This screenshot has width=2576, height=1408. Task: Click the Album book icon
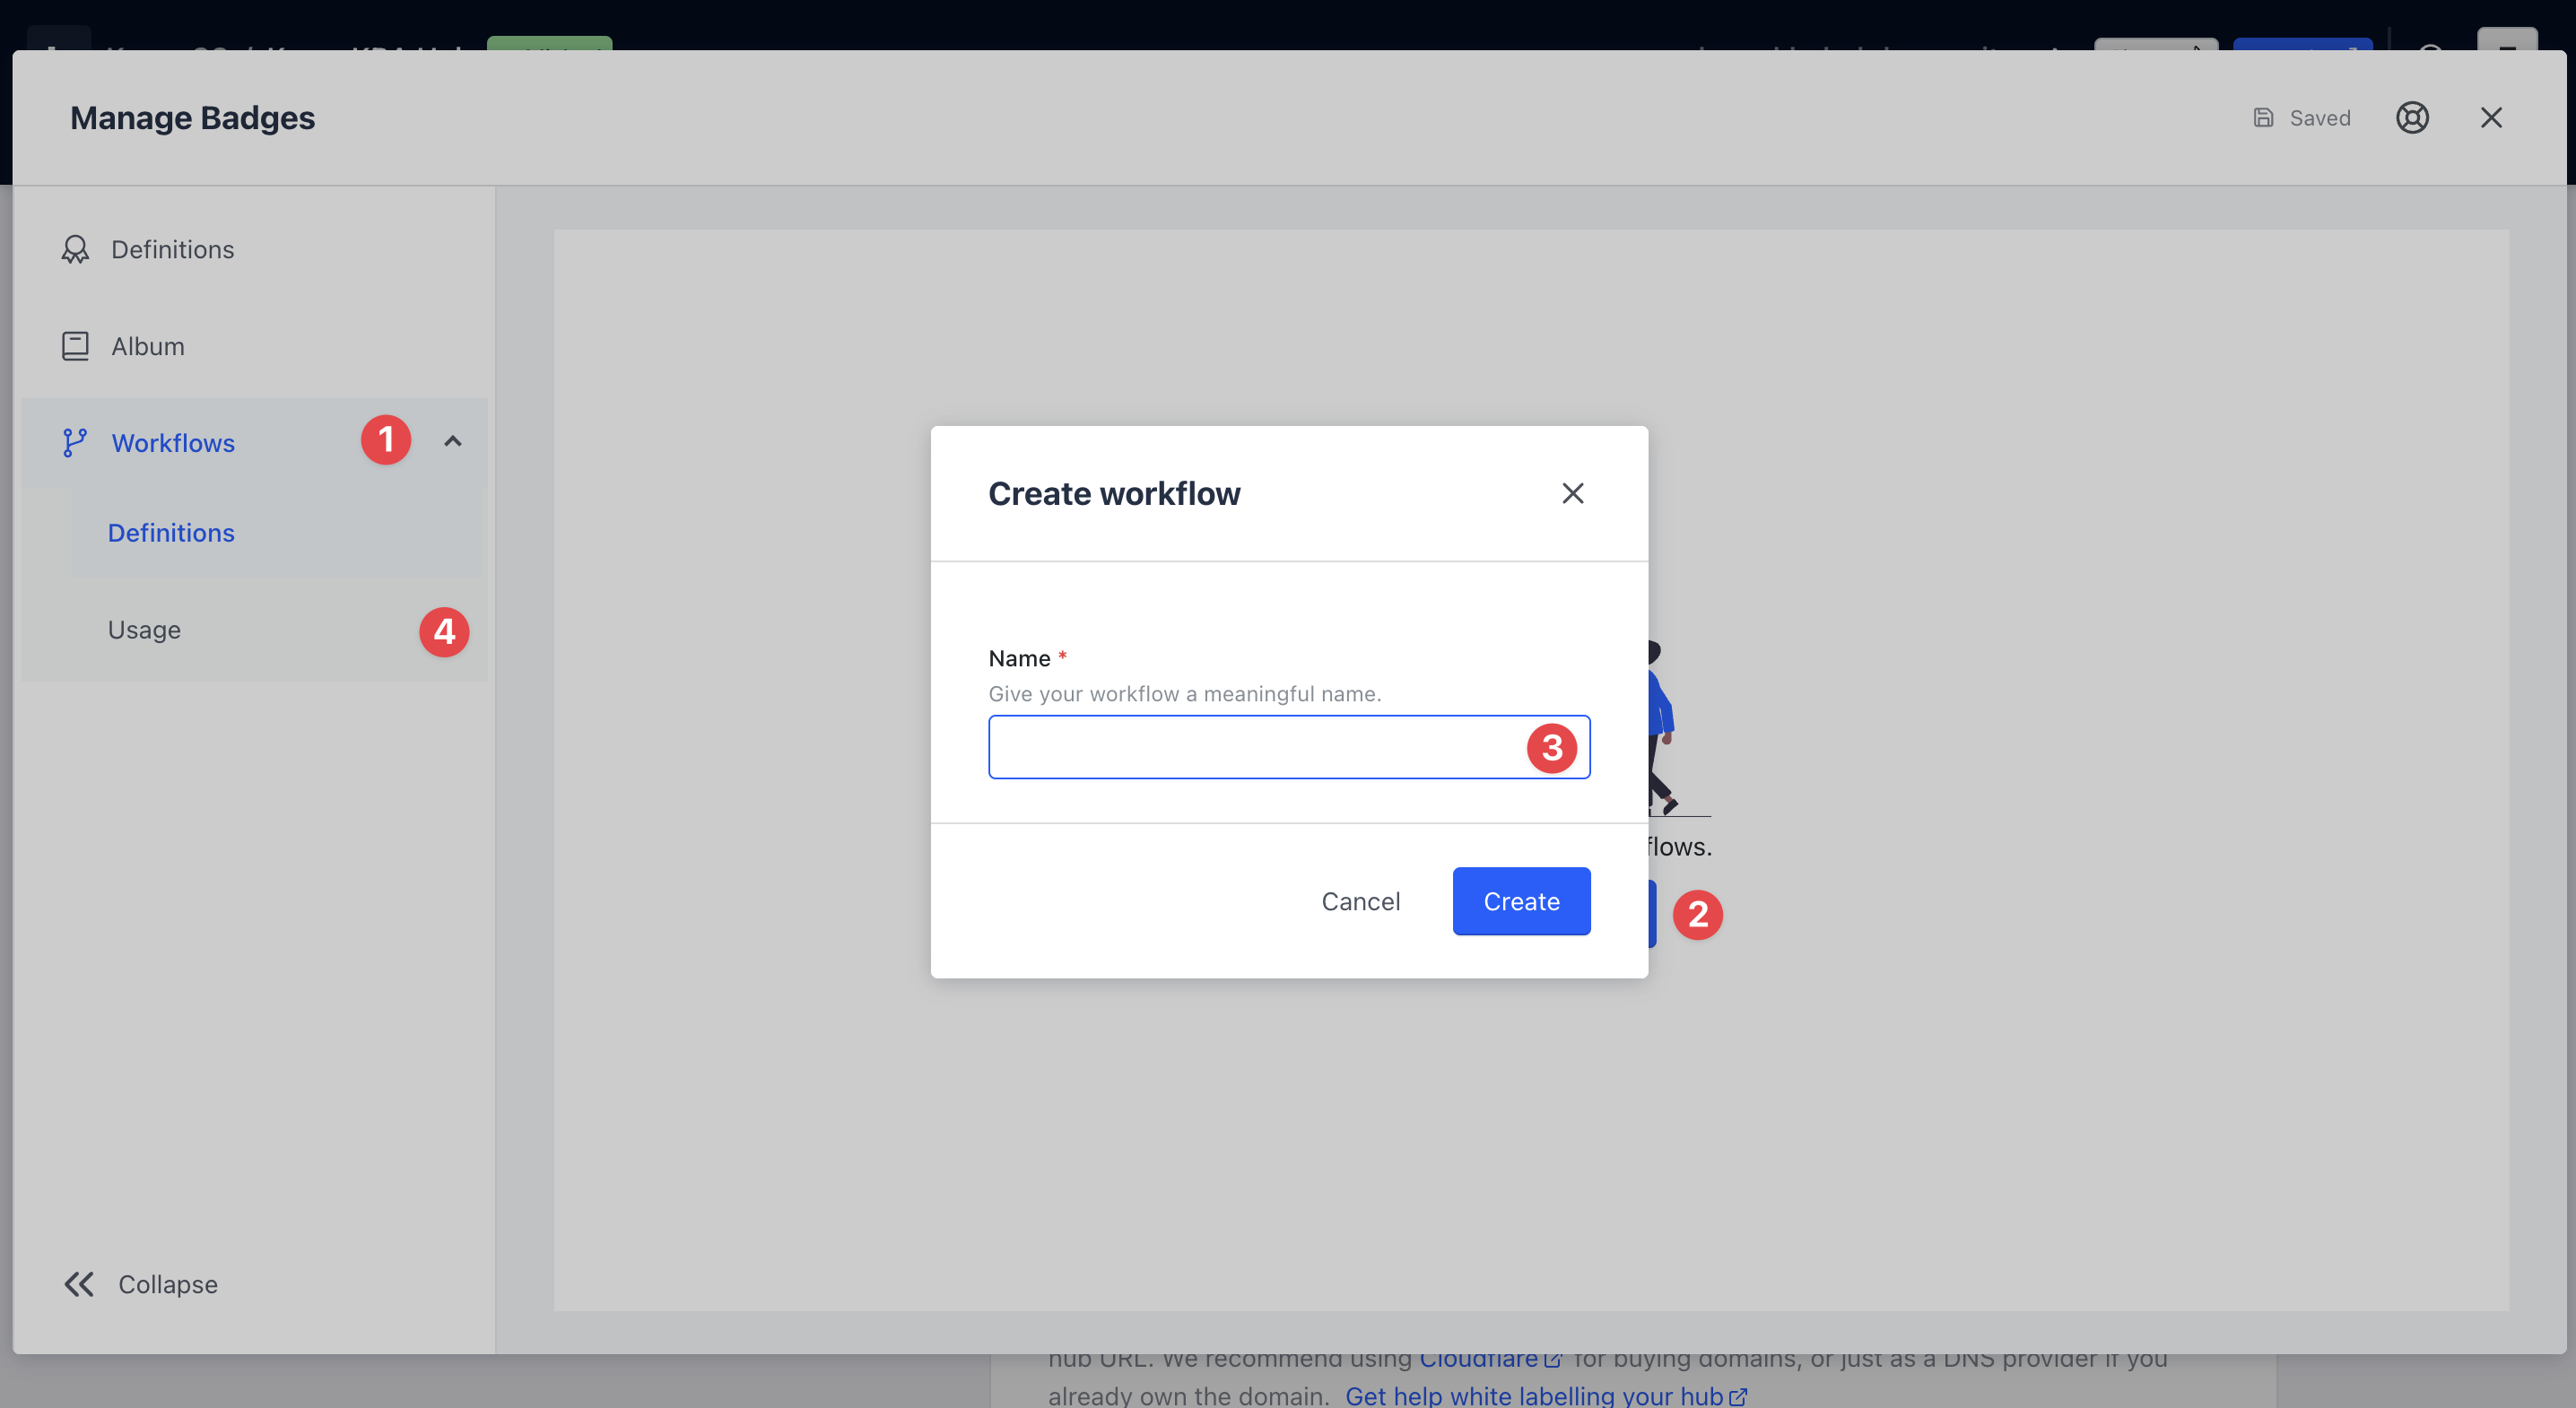75,346
